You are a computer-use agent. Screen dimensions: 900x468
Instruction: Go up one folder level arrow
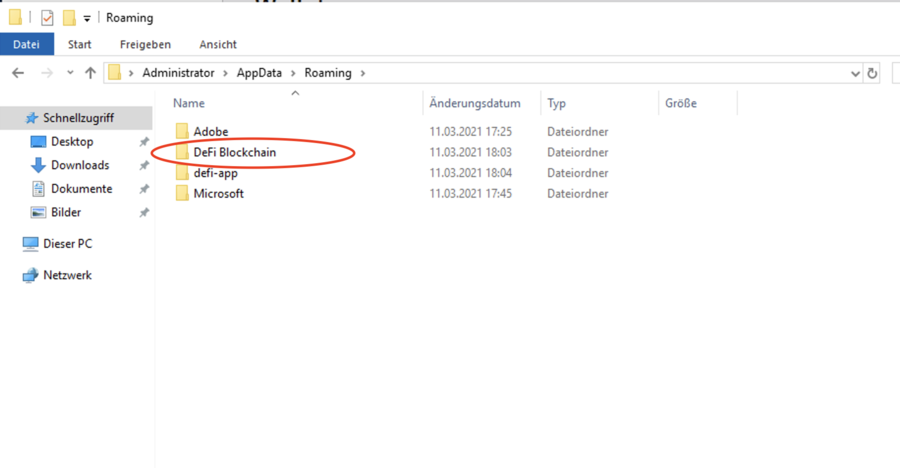click(x=91, y=73)
